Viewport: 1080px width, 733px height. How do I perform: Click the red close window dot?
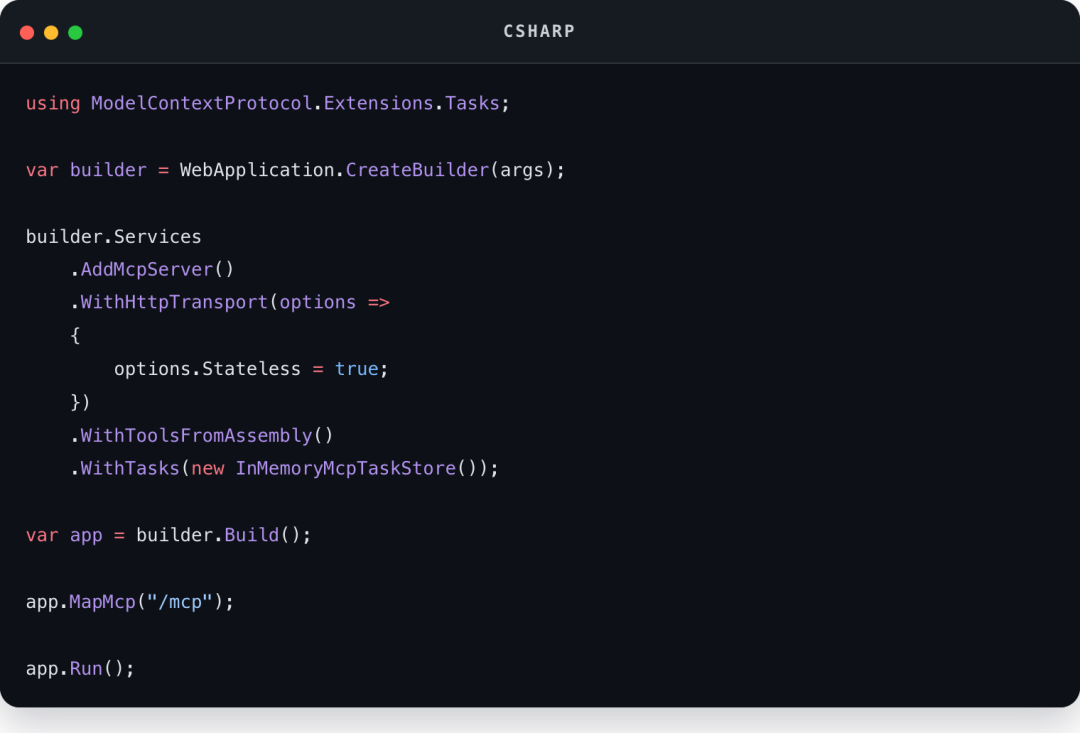pyautogui.click(x=27, y=32)
